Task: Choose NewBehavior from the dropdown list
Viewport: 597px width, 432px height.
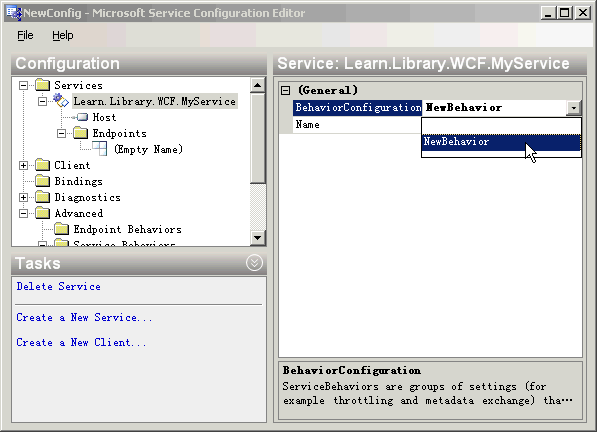Action: tap(501, 142)
